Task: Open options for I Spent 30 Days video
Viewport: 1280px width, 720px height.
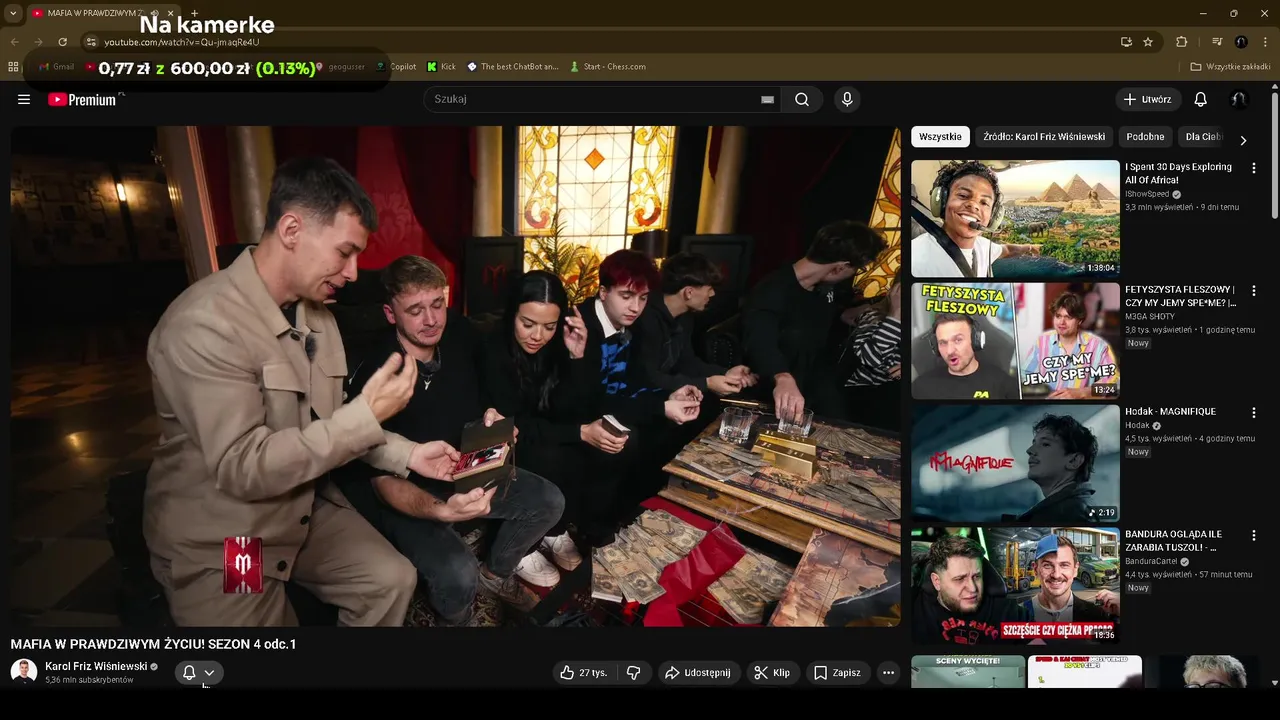Action: click(x=1253, y=168)
